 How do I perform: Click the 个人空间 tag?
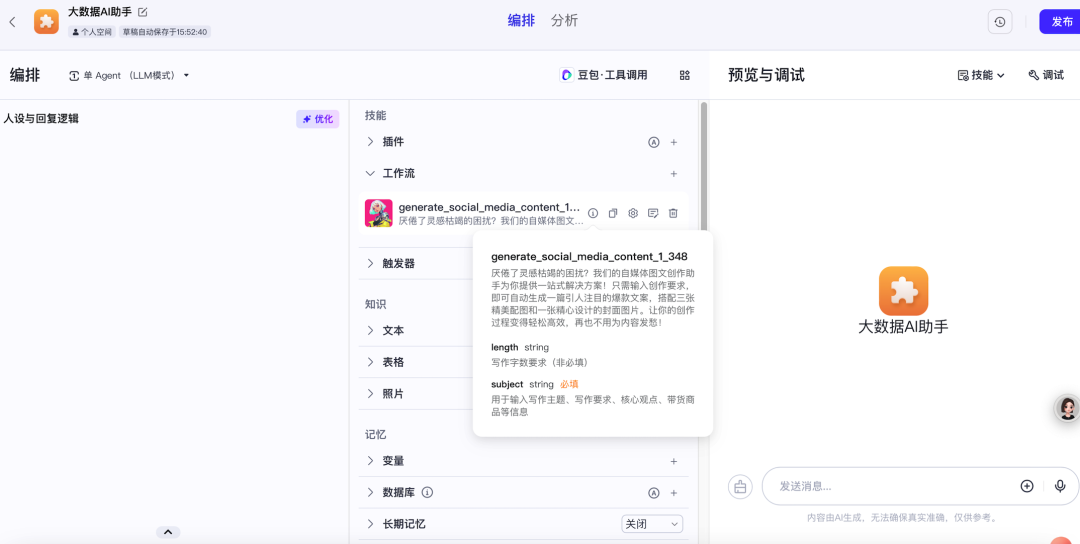[92, 32]
